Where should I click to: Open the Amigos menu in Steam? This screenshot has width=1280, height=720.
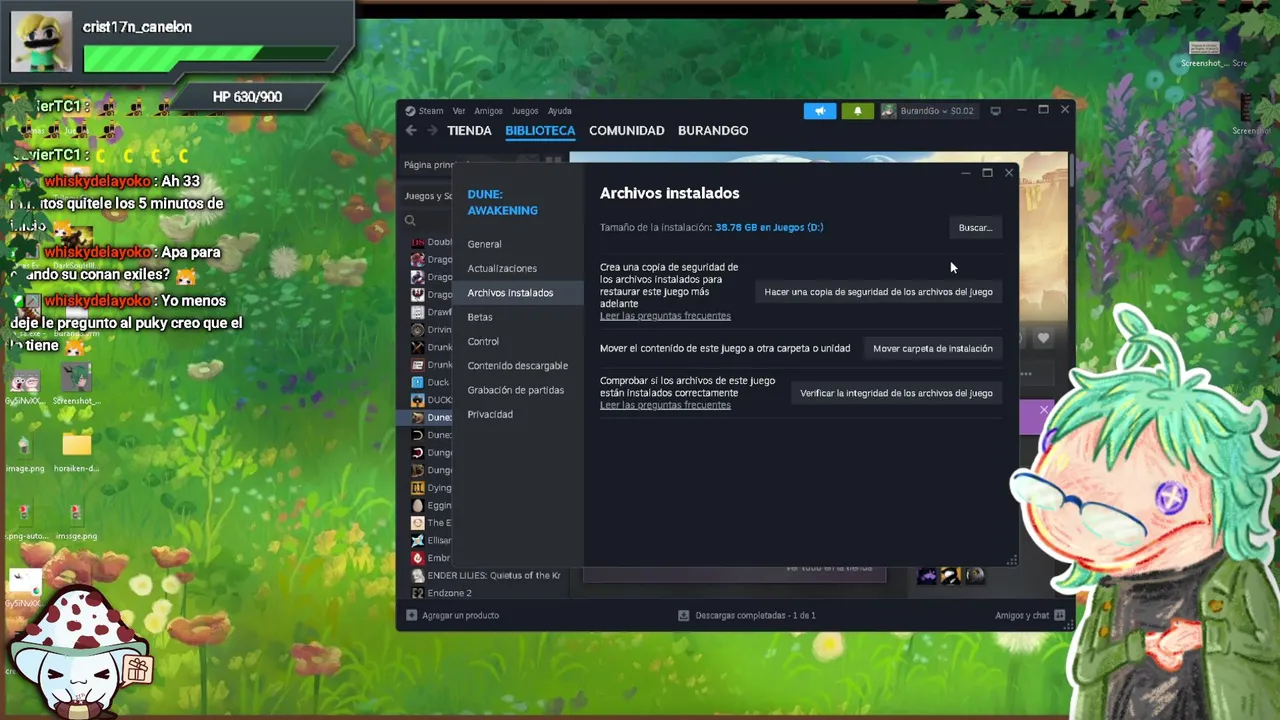coord(488,111)
